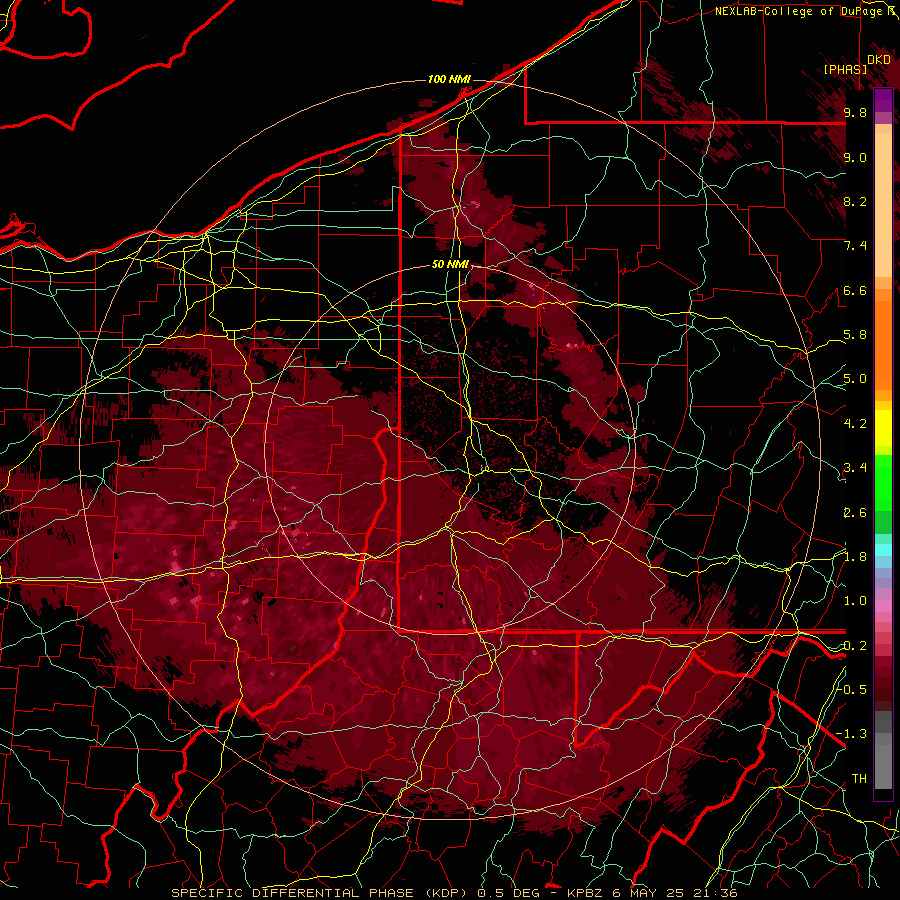Click the 1.0 scale value
Screen dimensions: 900x900
pos(855,601)
